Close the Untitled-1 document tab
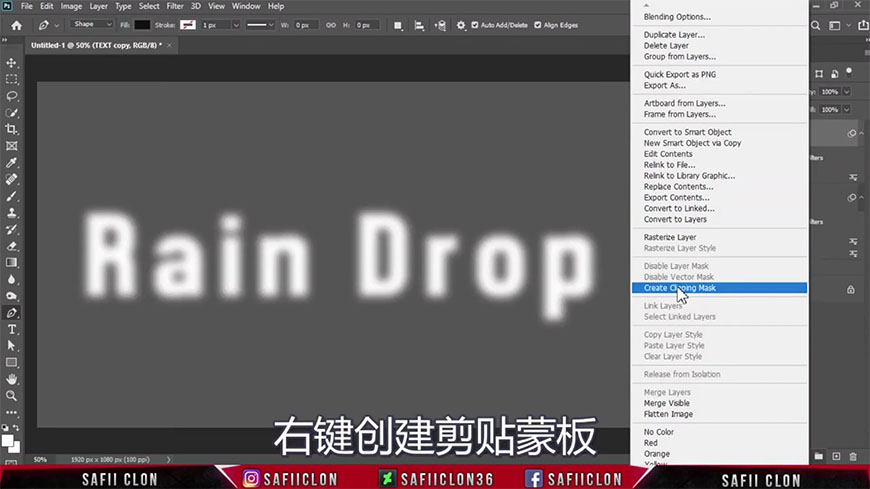 coord(169,46)
